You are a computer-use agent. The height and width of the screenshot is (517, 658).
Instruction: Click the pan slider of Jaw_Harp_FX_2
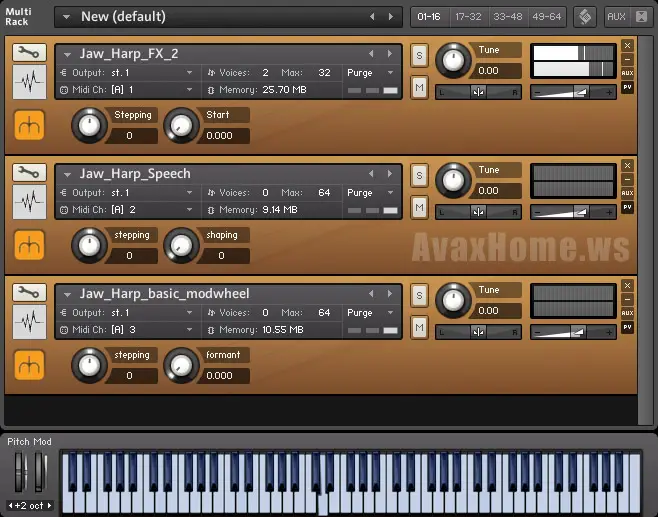point(478,92)
